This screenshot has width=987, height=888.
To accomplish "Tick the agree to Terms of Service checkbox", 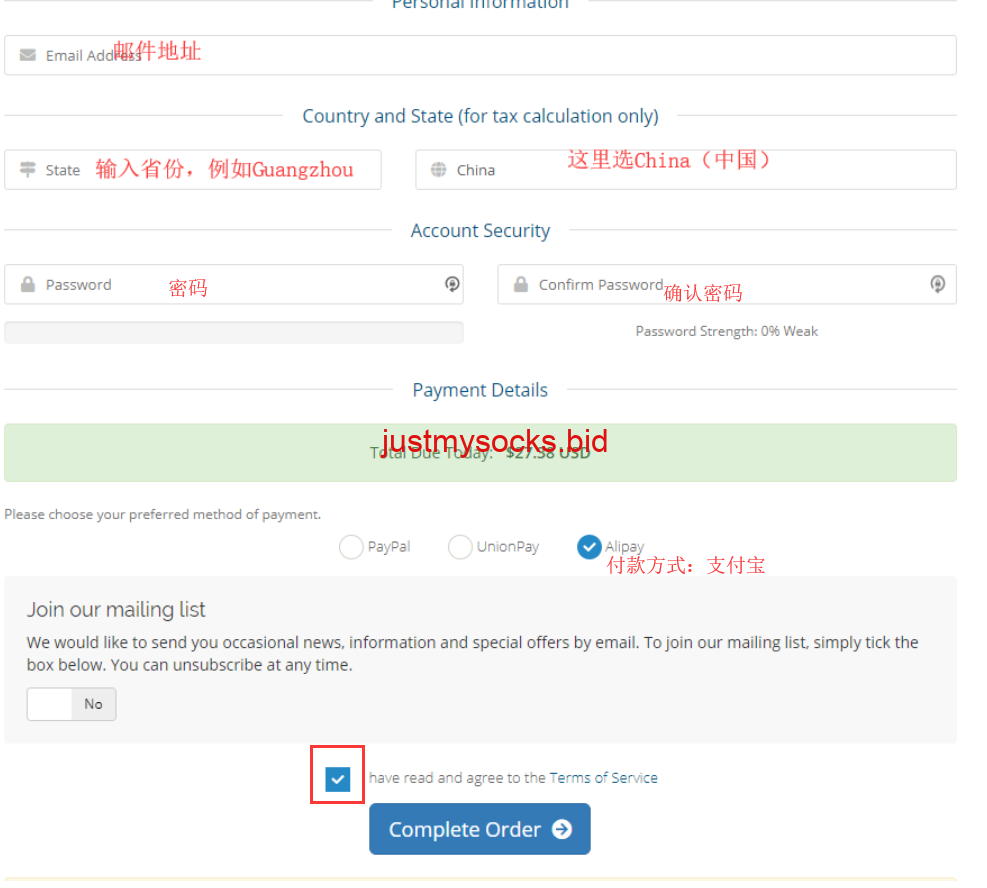I will point(338,778).
